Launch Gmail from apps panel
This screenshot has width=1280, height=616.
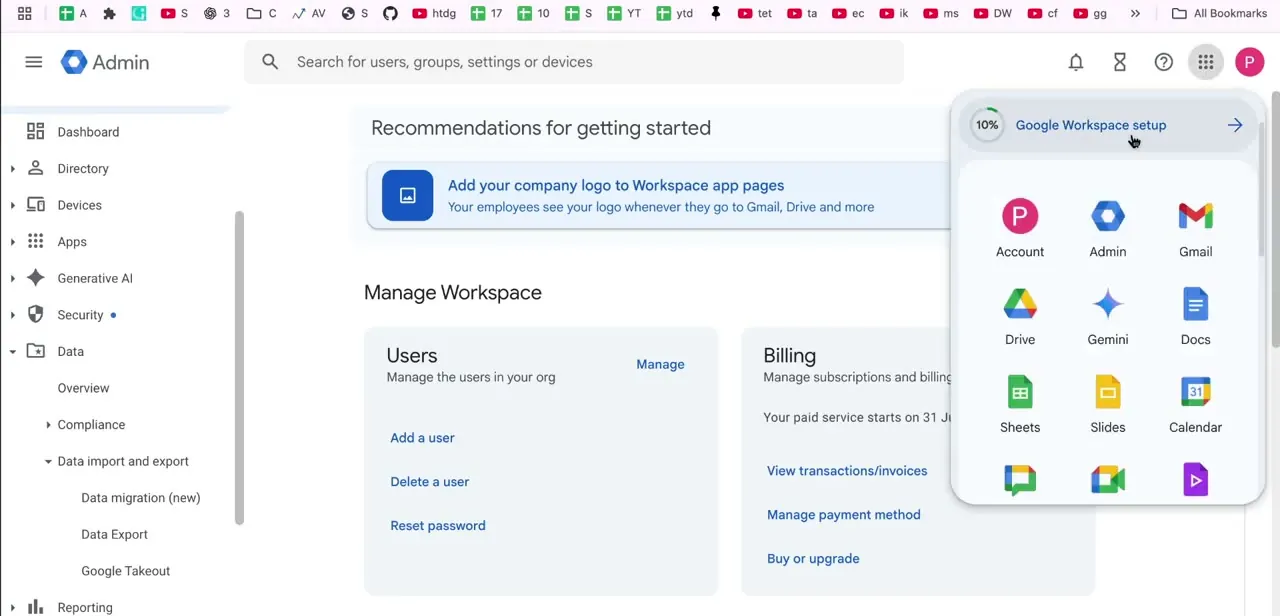(x=1196, y=229)
